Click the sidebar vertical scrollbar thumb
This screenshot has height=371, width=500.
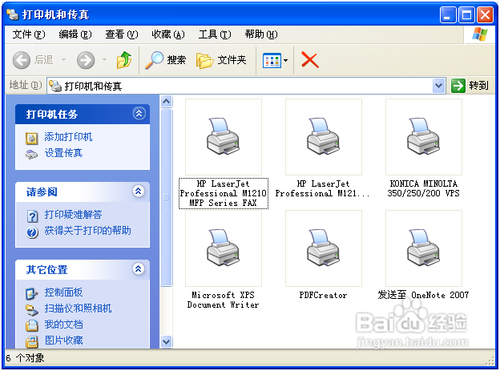[x=166, y=197]
